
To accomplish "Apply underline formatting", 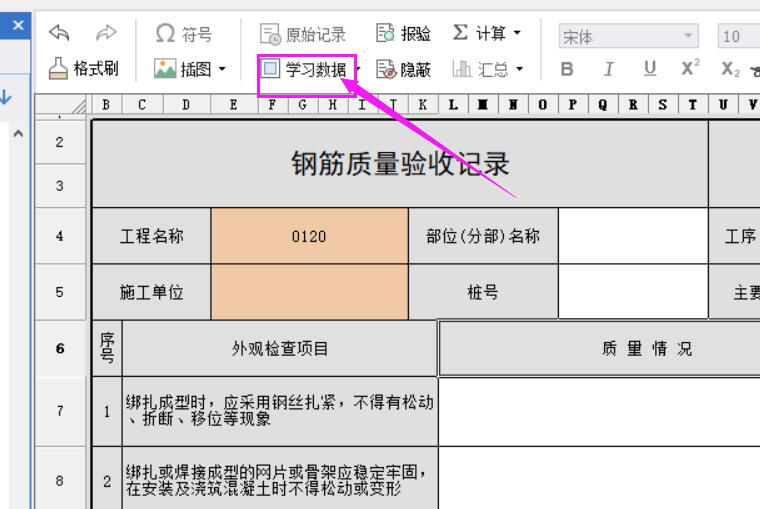I will click(650, 69).
